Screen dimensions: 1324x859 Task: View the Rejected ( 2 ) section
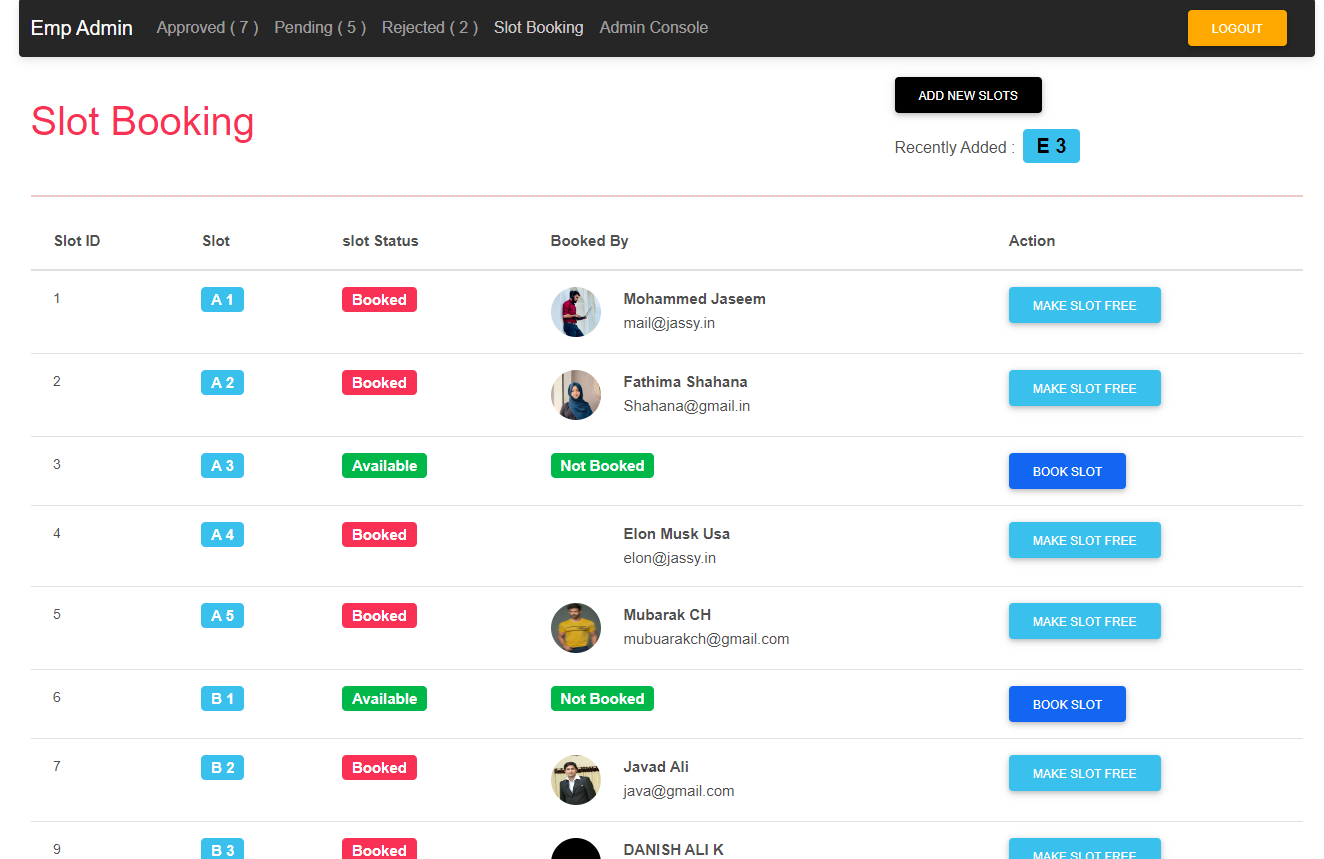(x=429, y=27)
